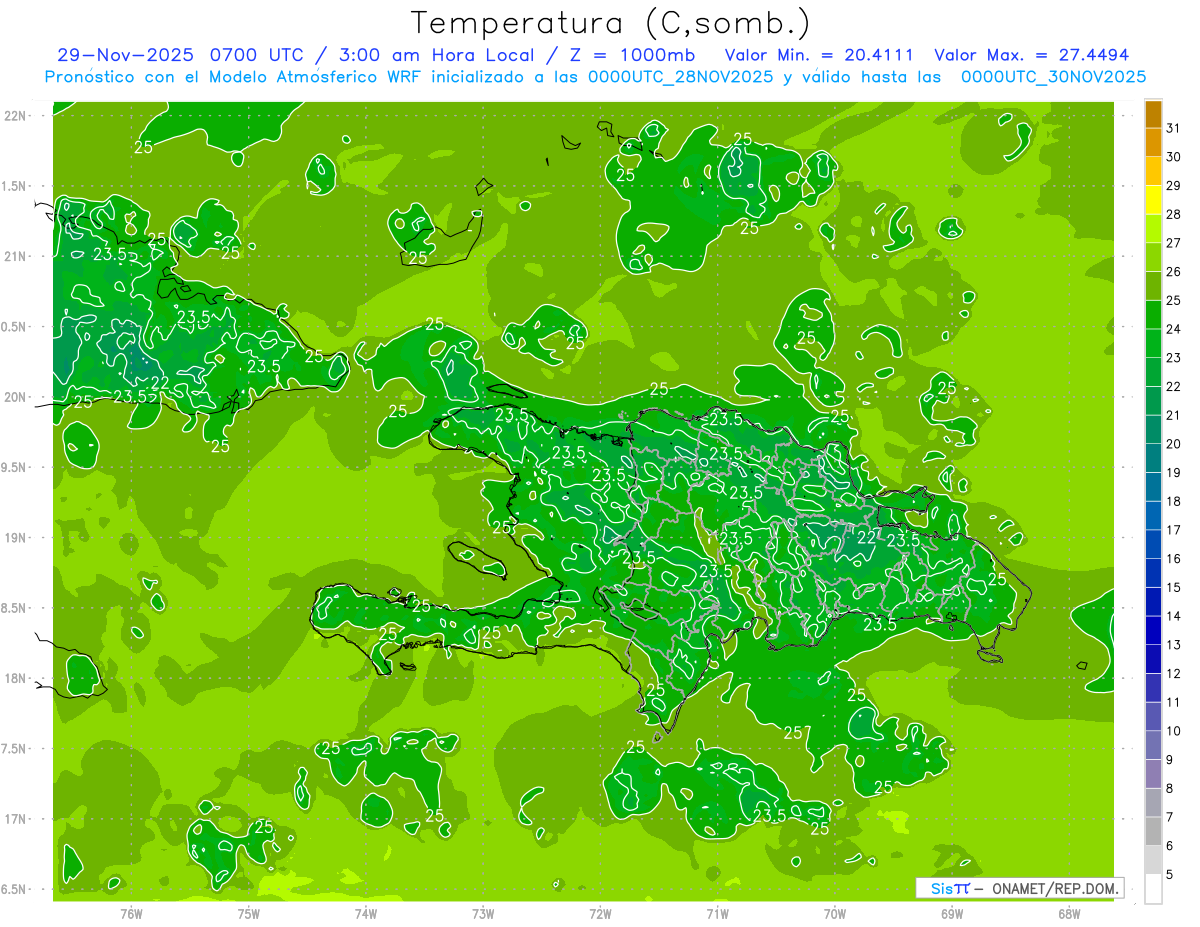Click the "73W" longitude axis label

point(483,914)
